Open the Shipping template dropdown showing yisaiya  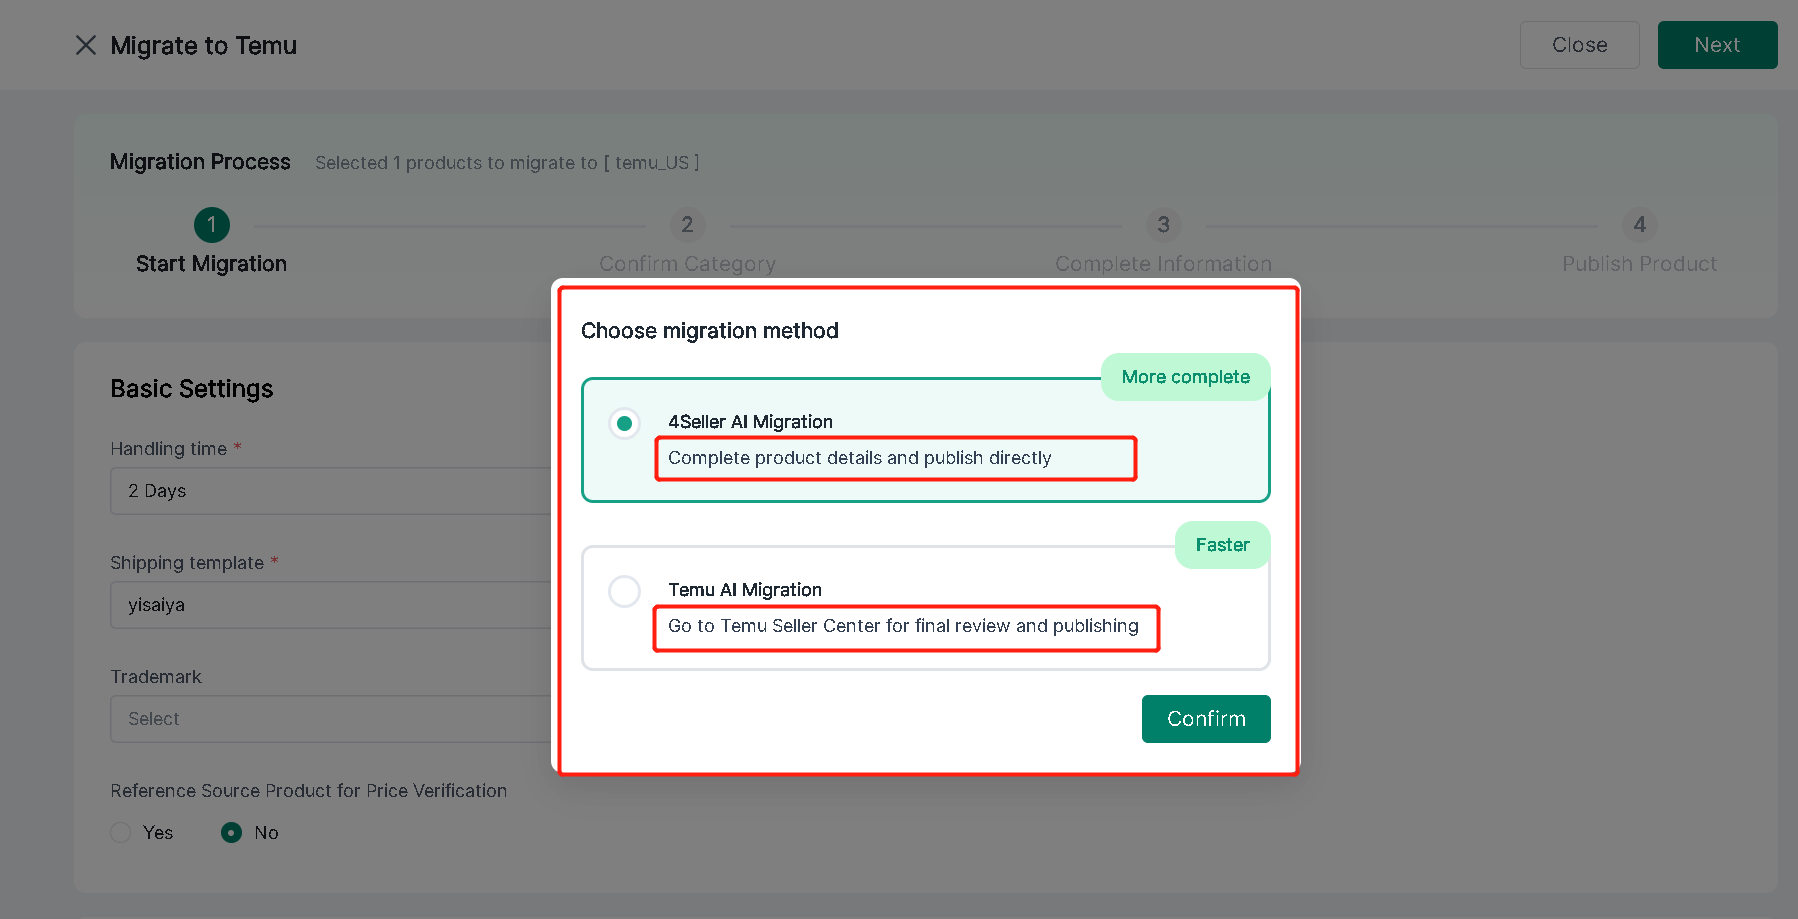click(x=330, y=605)
